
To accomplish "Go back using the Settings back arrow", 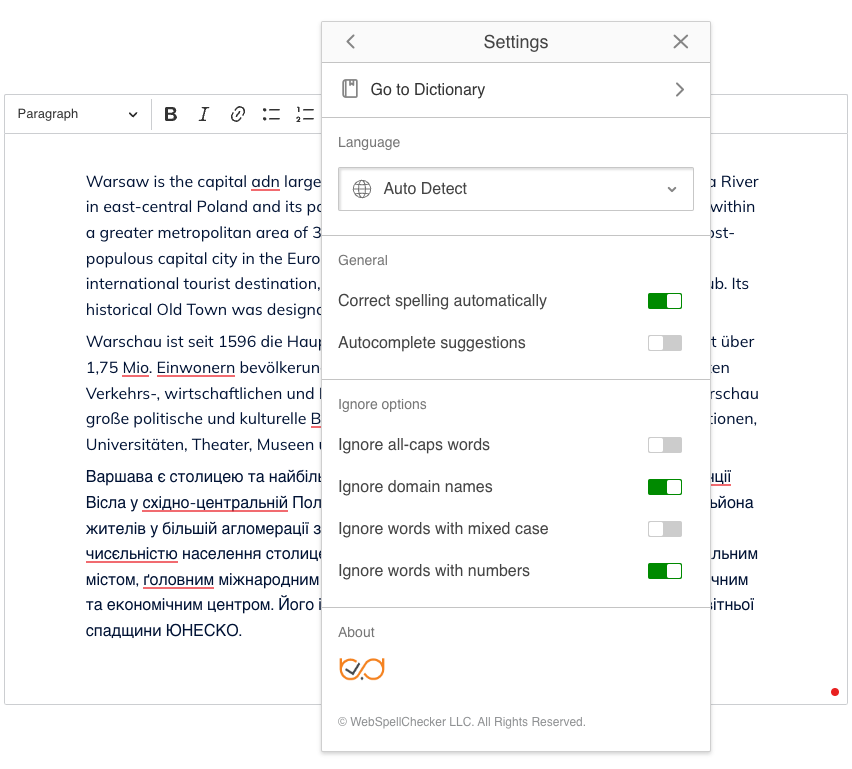I will point(350,42).
